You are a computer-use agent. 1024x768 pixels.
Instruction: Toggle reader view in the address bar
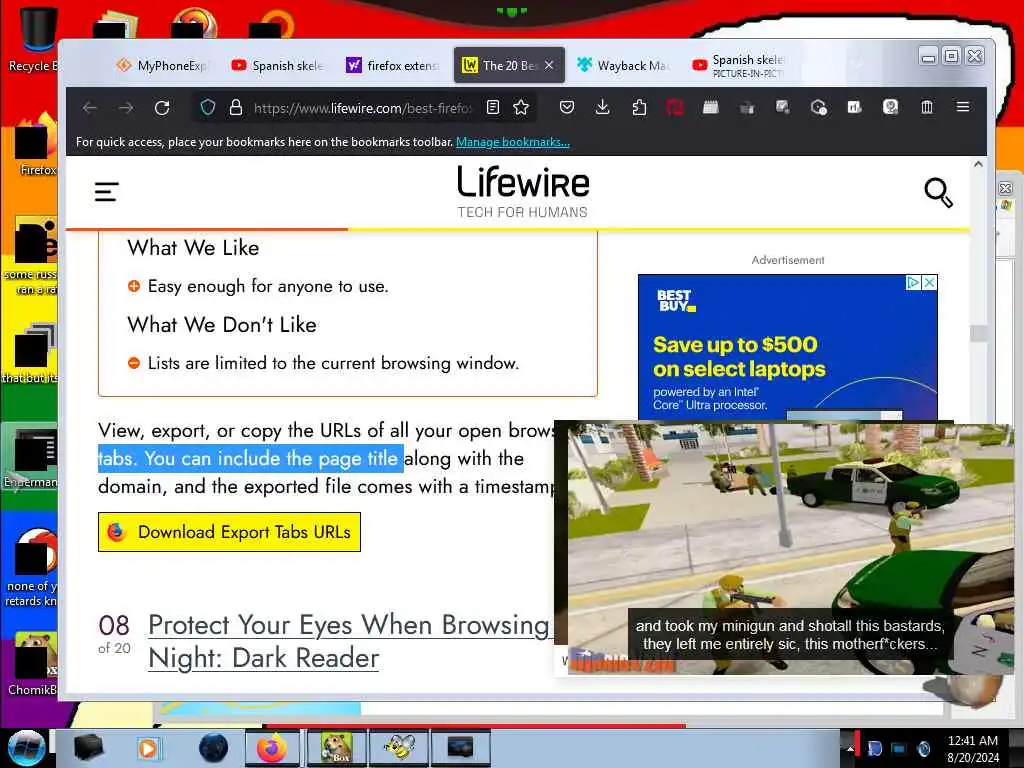click(x=493, y=107)
